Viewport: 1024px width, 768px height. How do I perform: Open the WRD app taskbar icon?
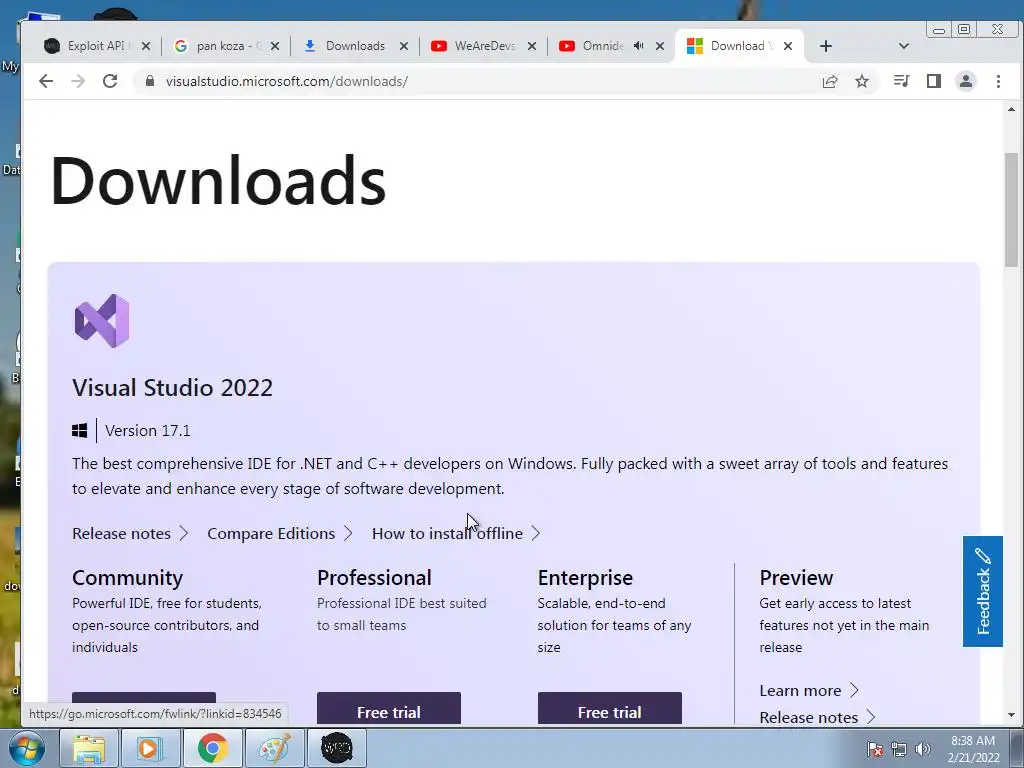pyautogui.click(x=337, y=748)
